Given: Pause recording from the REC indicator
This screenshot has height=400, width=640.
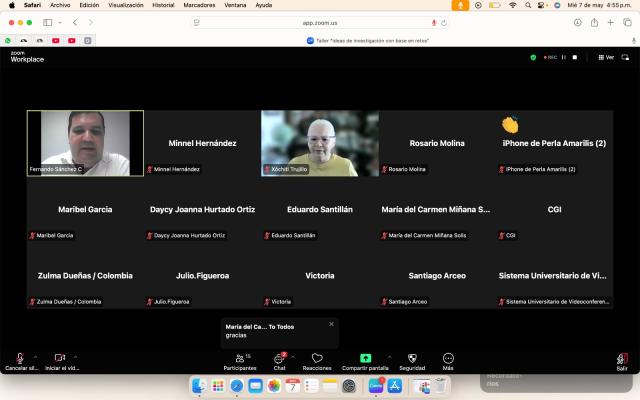Looking at the screenshot, I should (x=563, y=57).
